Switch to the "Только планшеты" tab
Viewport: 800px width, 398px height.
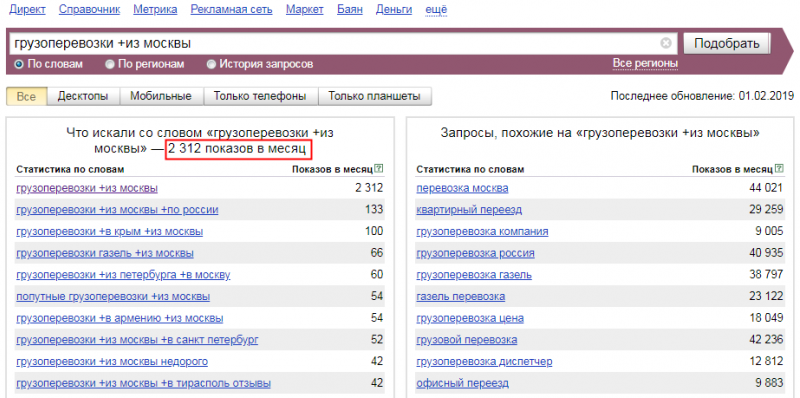click(x=374, y=96)
